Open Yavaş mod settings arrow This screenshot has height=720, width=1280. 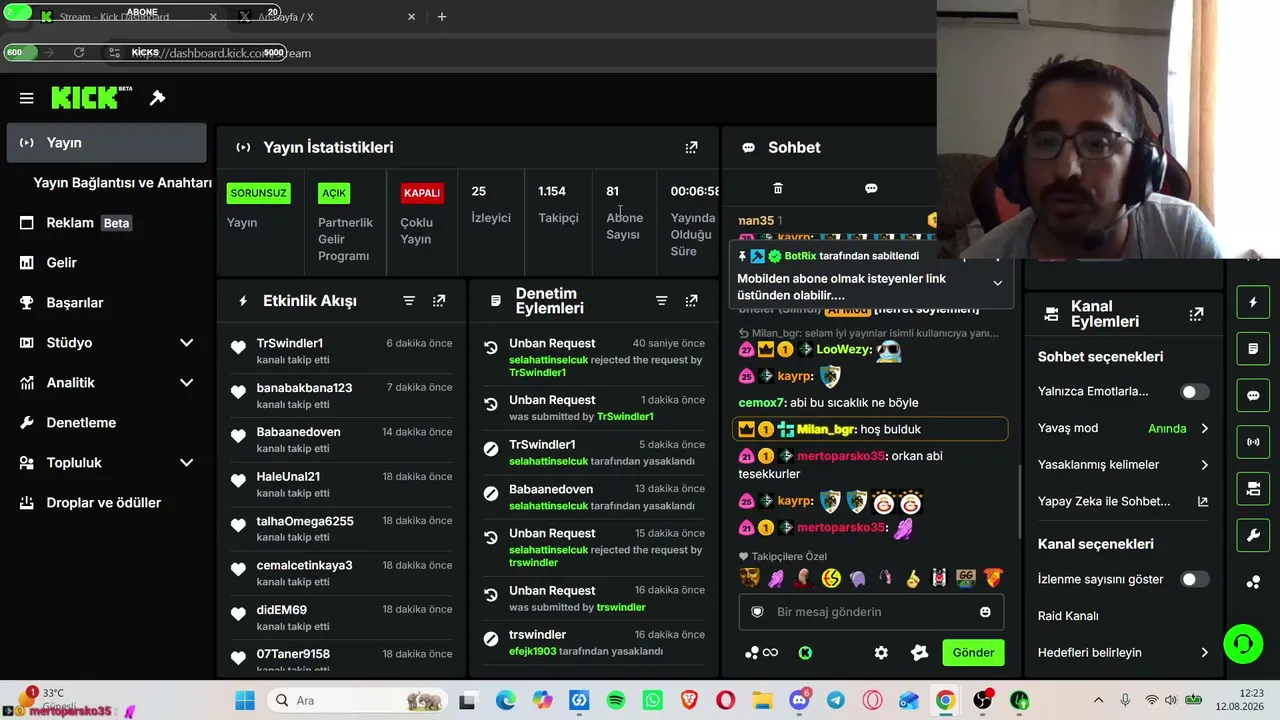coord(1204,428)
